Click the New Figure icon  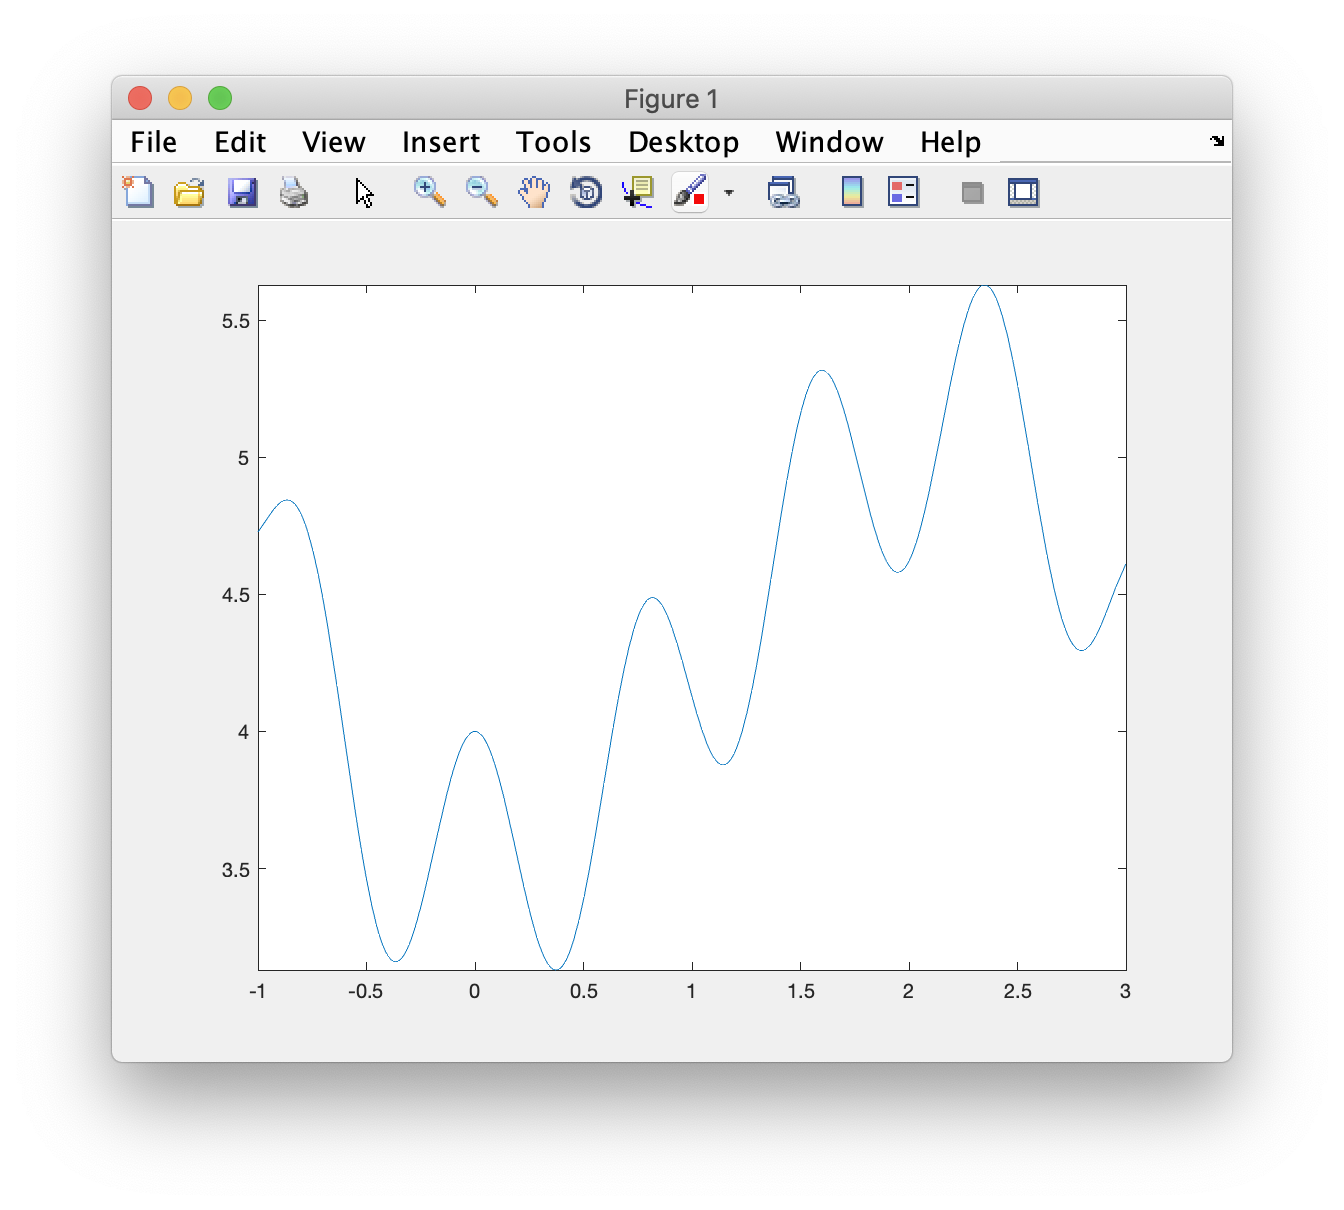[138, 192]
